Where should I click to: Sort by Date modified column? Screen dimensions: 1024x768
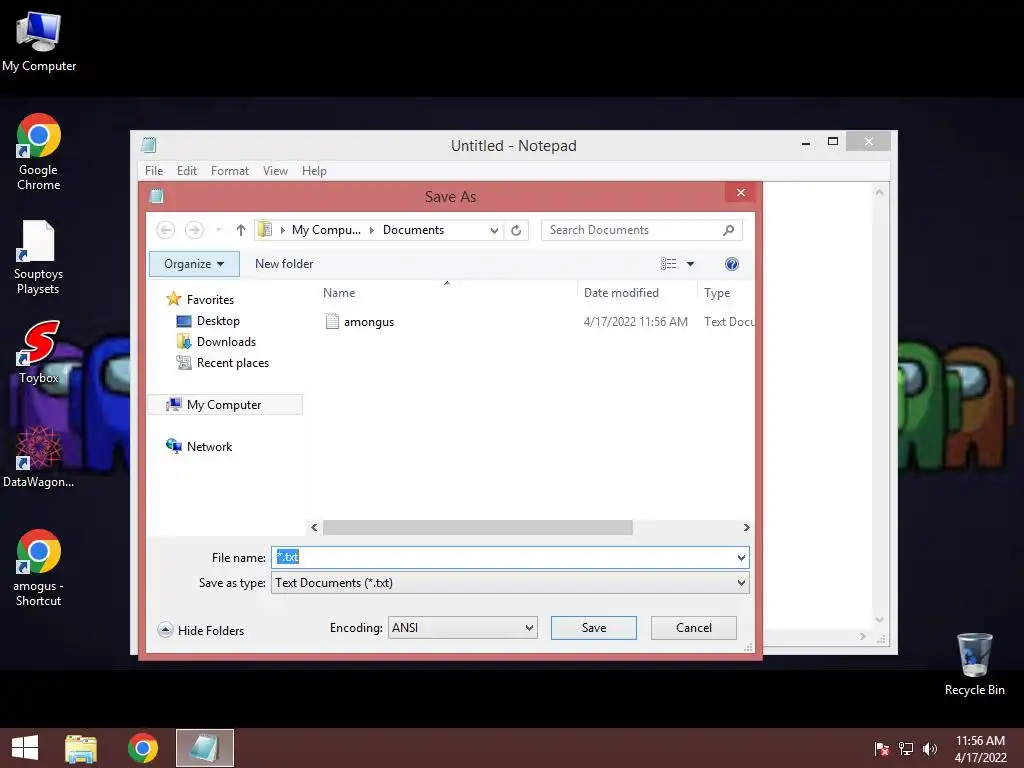[621, 293]
